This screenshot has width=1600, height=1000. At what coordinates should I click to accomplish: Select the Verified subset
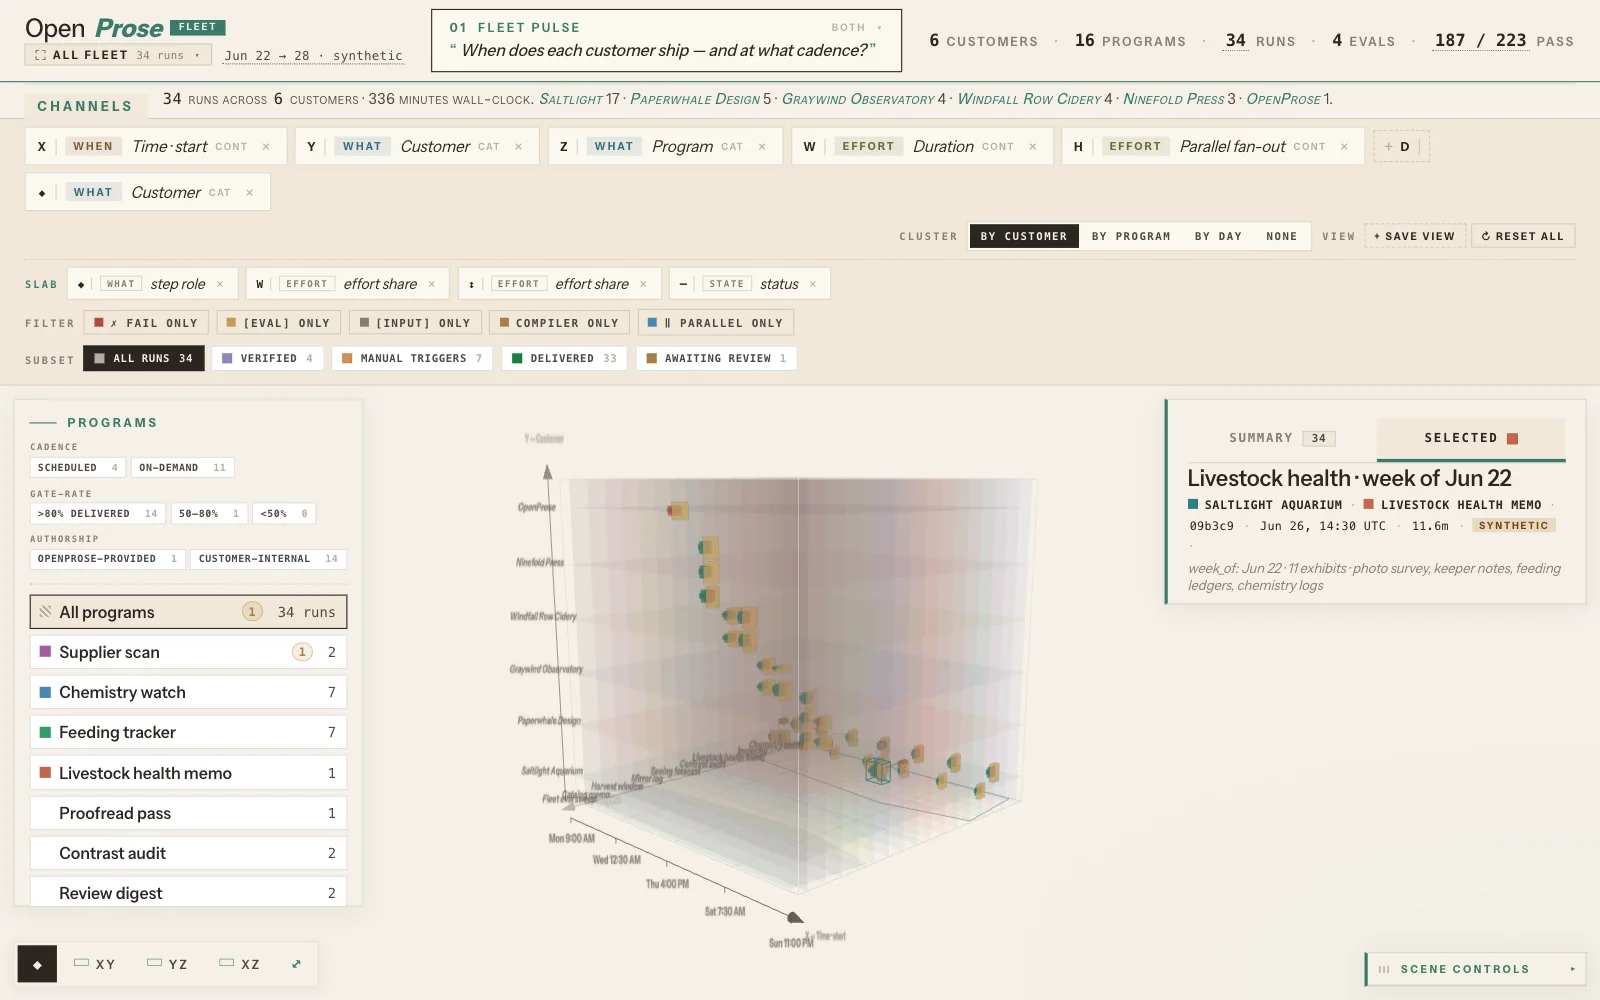tap(267, 358)
